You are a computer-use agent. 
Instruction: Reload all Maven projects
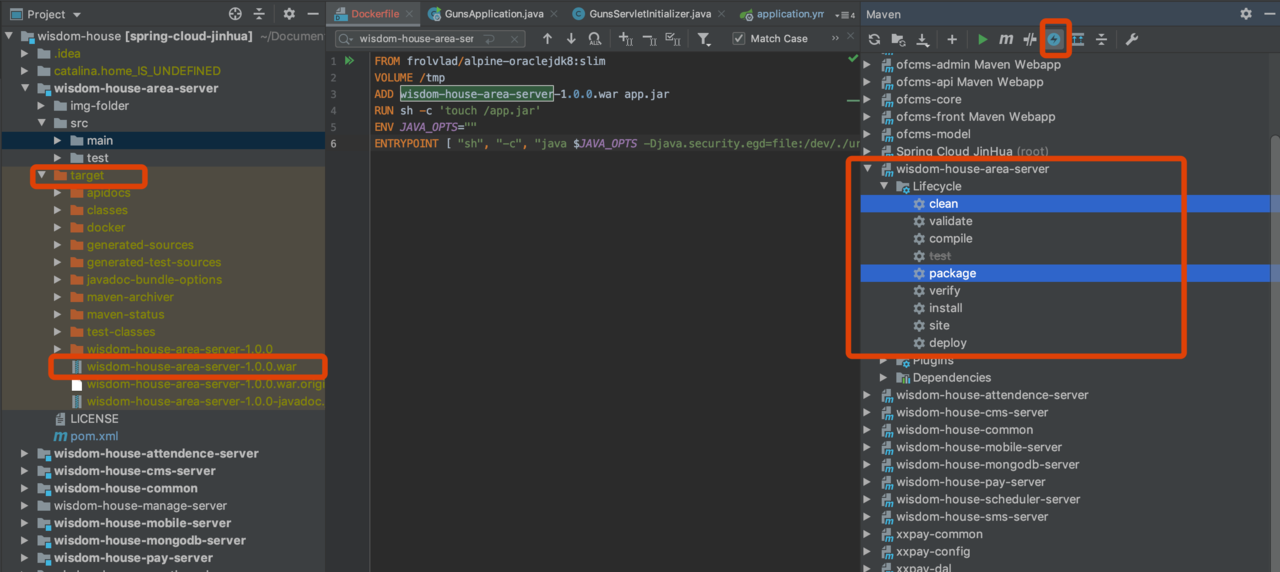click(x=874, y=39)
